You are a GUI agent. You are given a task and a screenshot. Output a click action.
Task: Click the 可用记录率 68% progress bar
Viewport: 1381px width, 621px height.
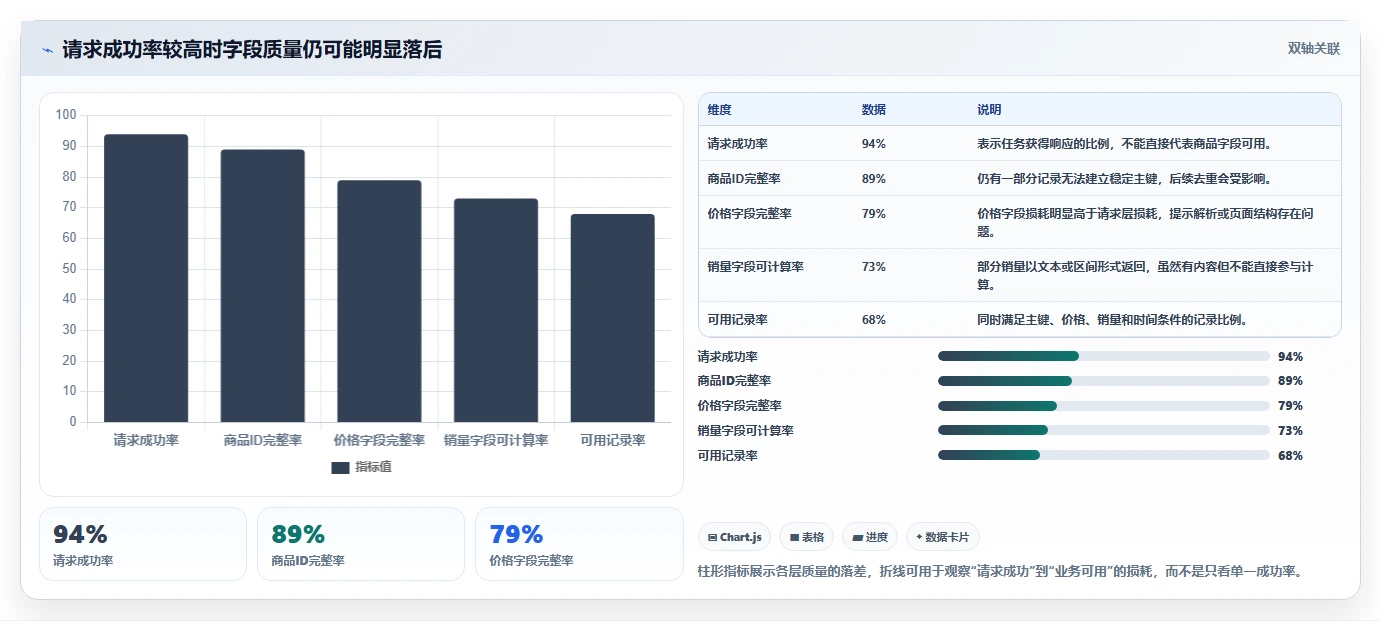[1103, 455]
